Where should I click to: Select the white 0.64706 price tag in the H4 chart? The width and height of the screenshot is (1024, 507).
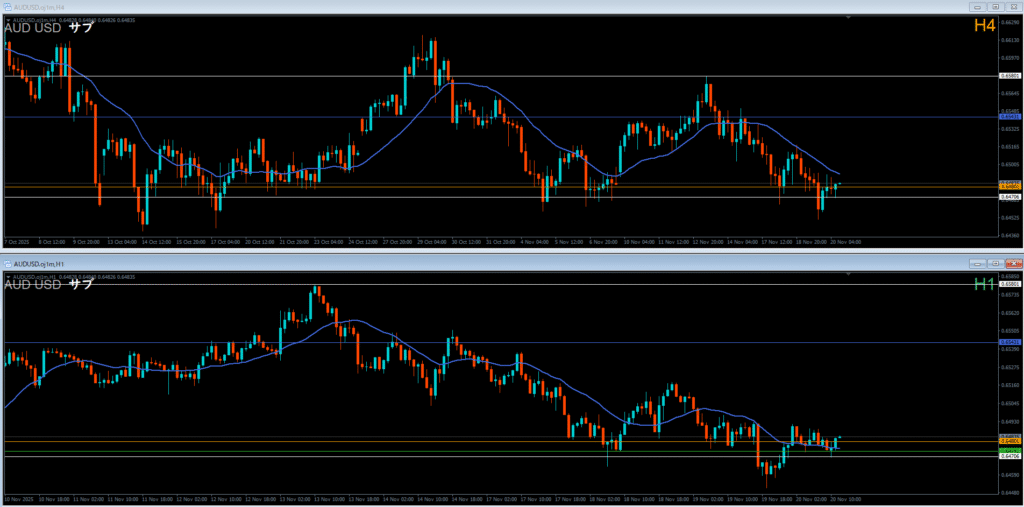[x=1010, y=196]
